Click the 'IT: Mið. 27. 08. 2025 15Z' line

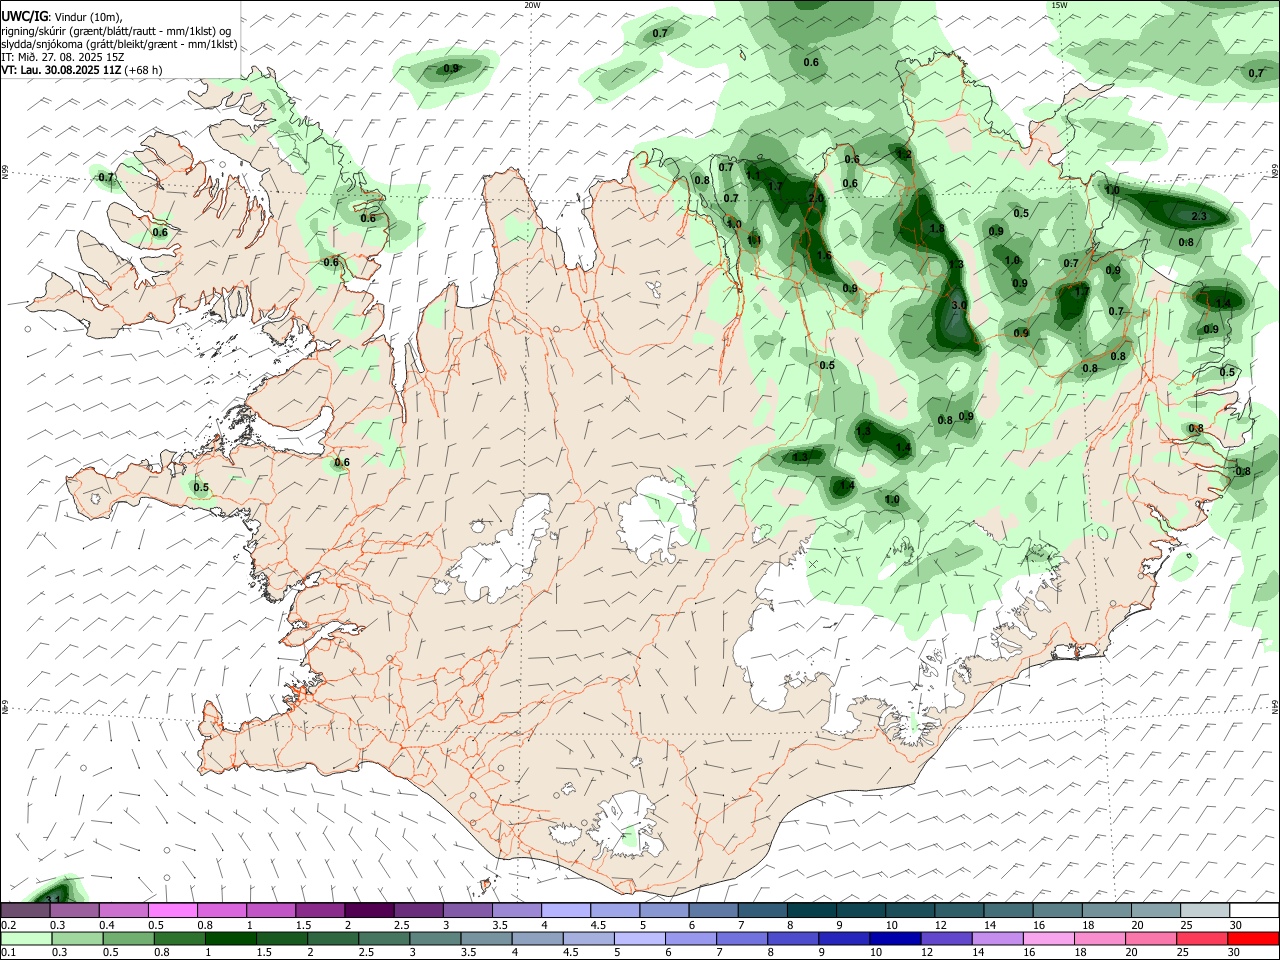61,57
